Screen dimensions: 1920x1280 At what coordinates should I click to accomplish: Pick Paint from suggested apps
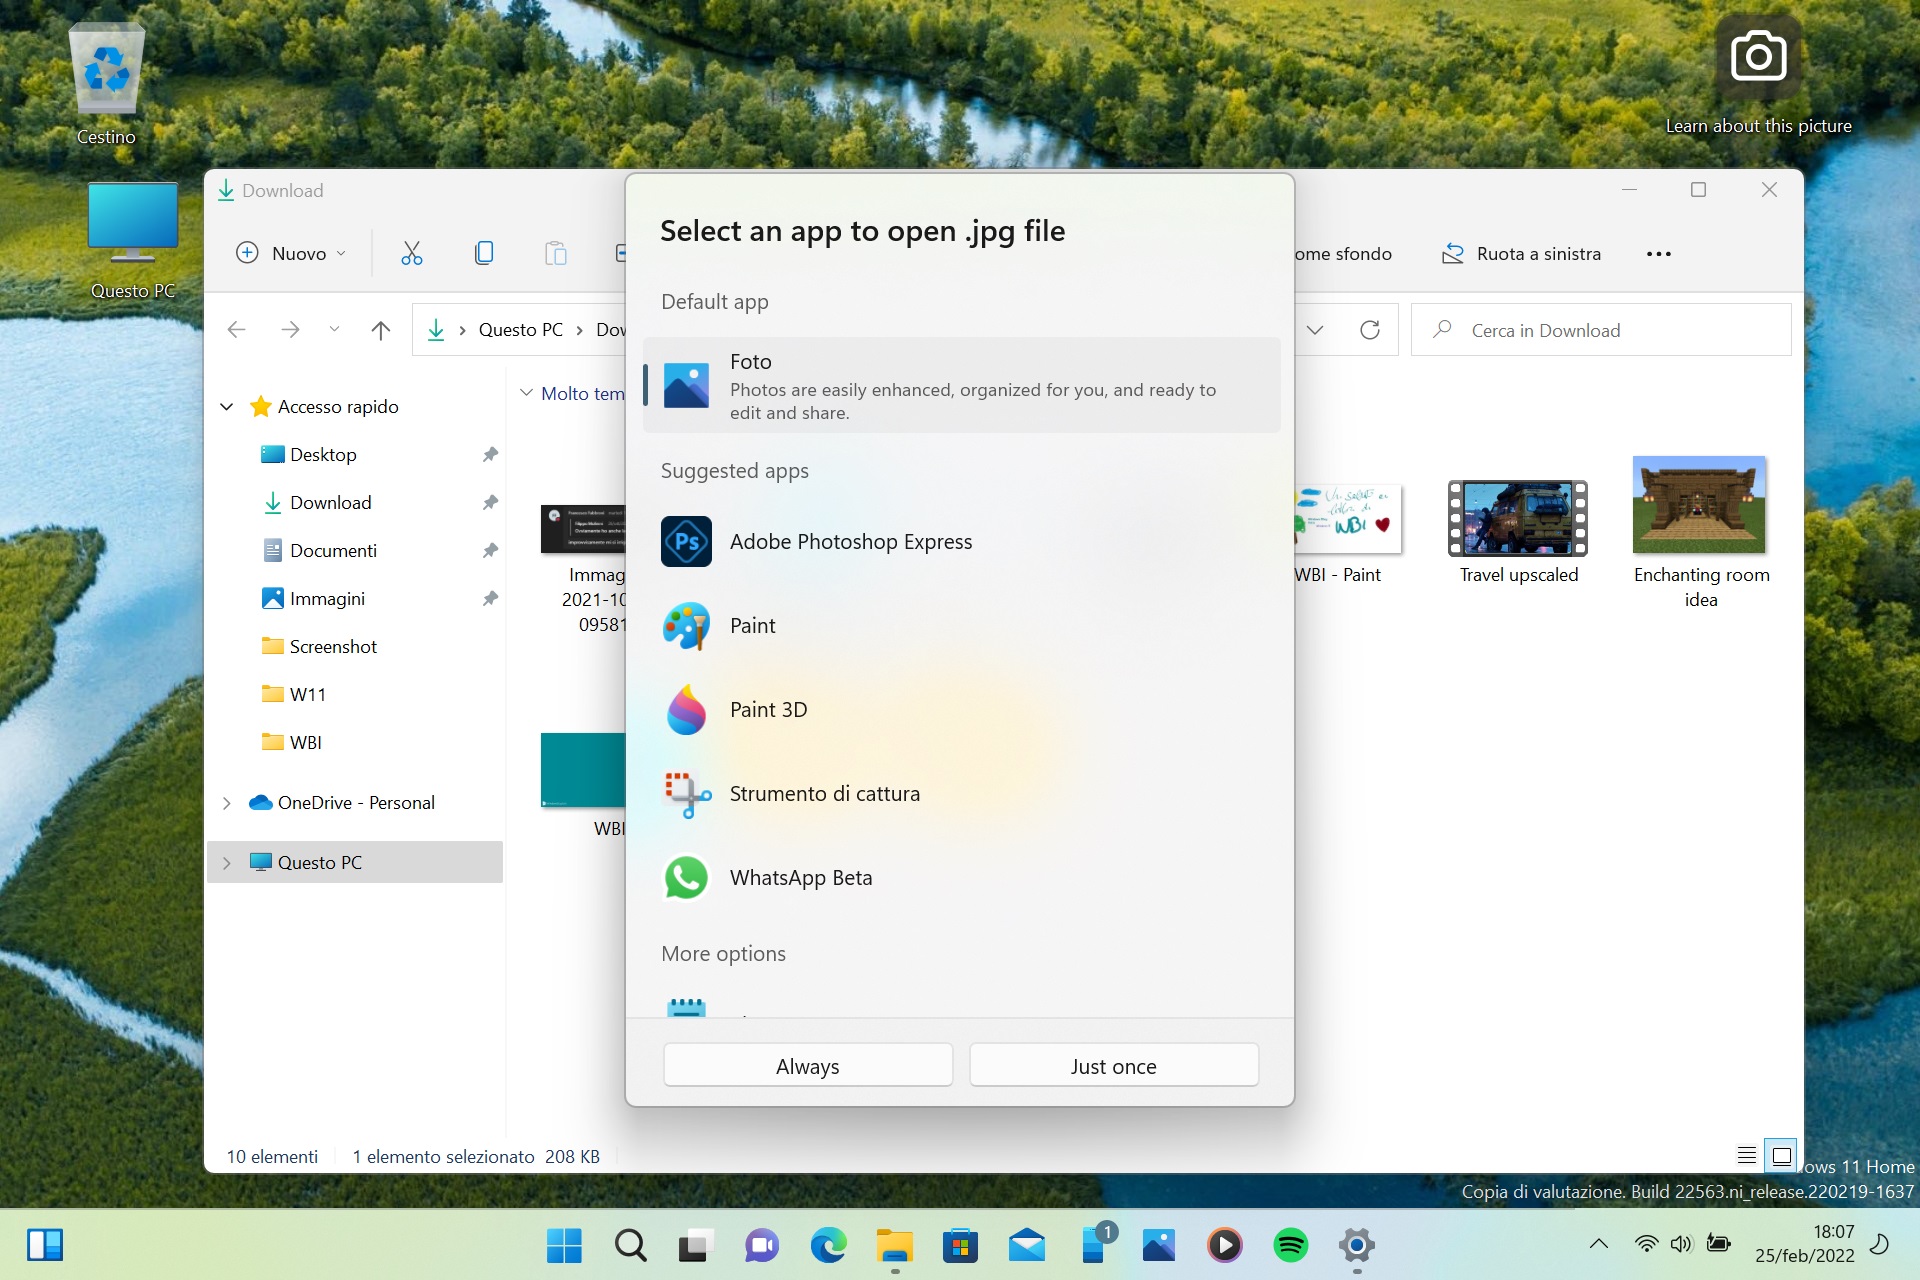click(x=961, y=625)
